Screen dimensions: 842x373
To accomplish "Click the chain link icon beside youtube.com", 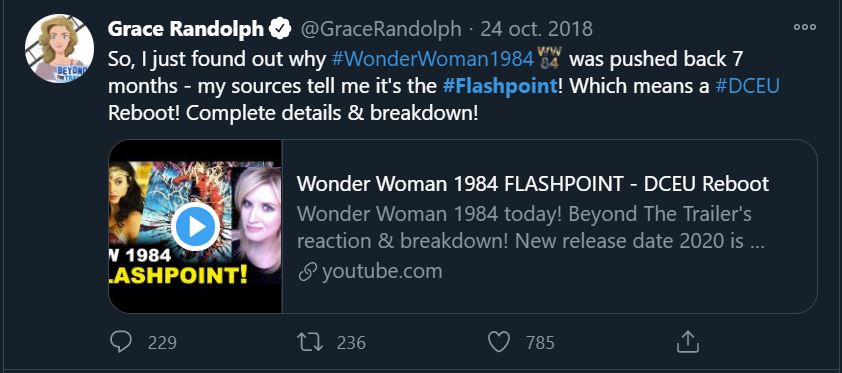I will click(x=308, y=272).
